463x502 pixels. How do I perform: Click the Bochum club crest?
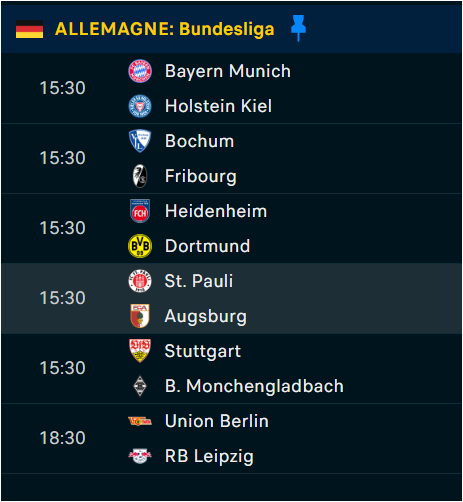pyautogui.click(x=140, y=141)
